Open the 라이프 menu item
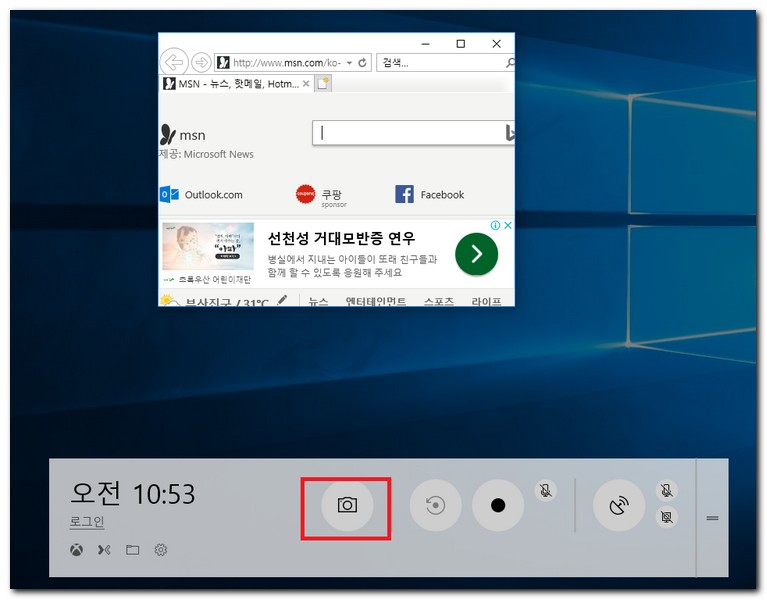The width and height of the screenshot is (767, 600). [486, 301]
